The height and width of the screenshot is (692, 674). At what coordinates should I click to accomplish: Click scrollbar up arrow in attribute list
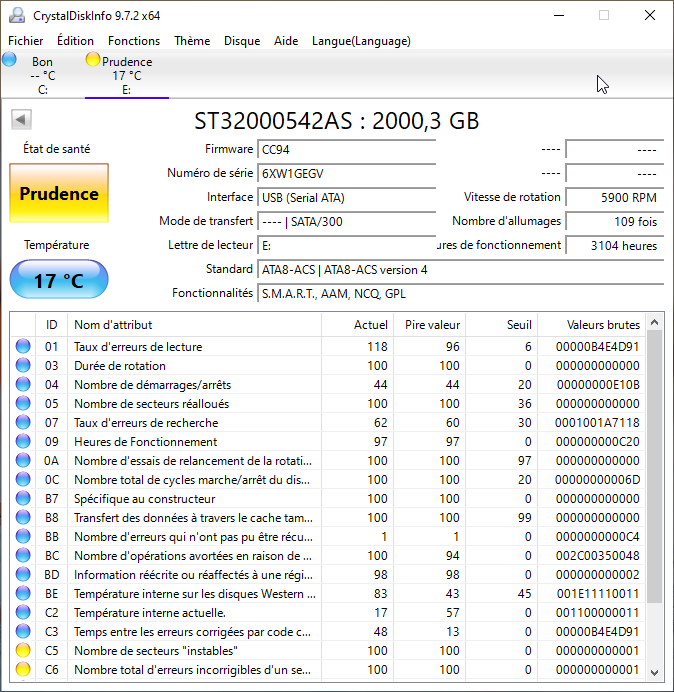click(x=655, y=323)
